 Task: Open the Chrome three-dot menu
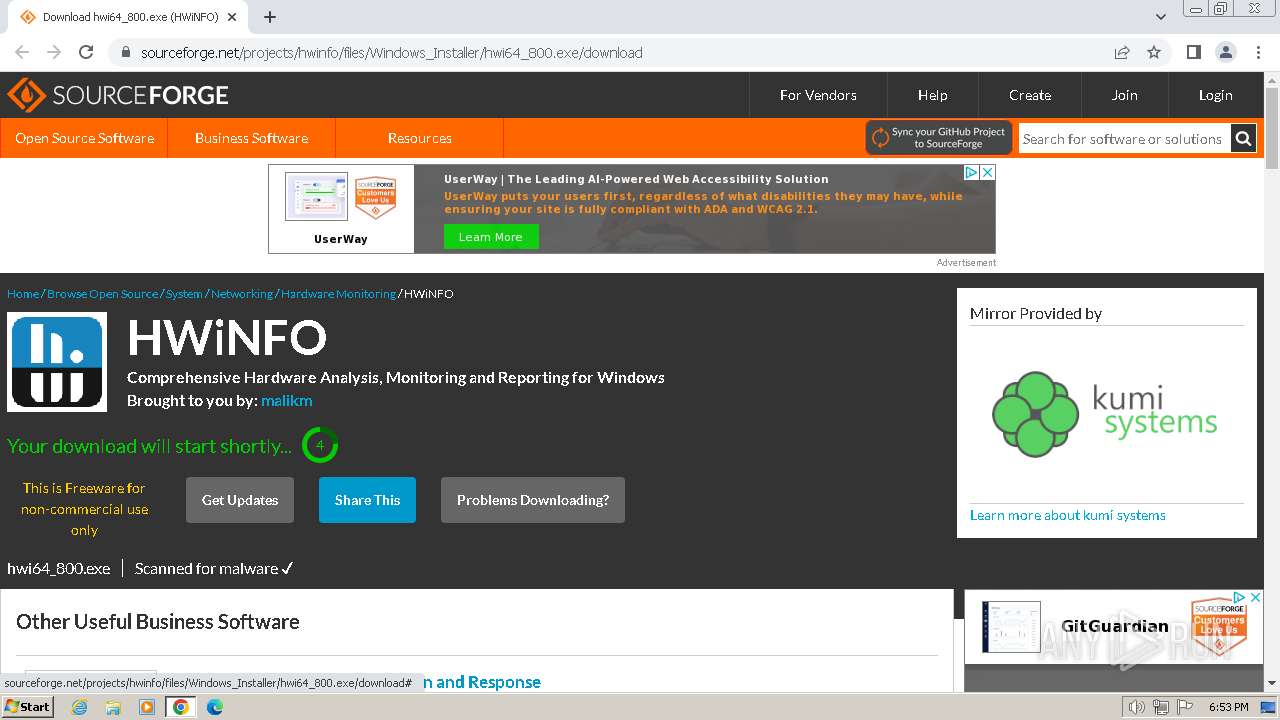[x=1258, y=52]
